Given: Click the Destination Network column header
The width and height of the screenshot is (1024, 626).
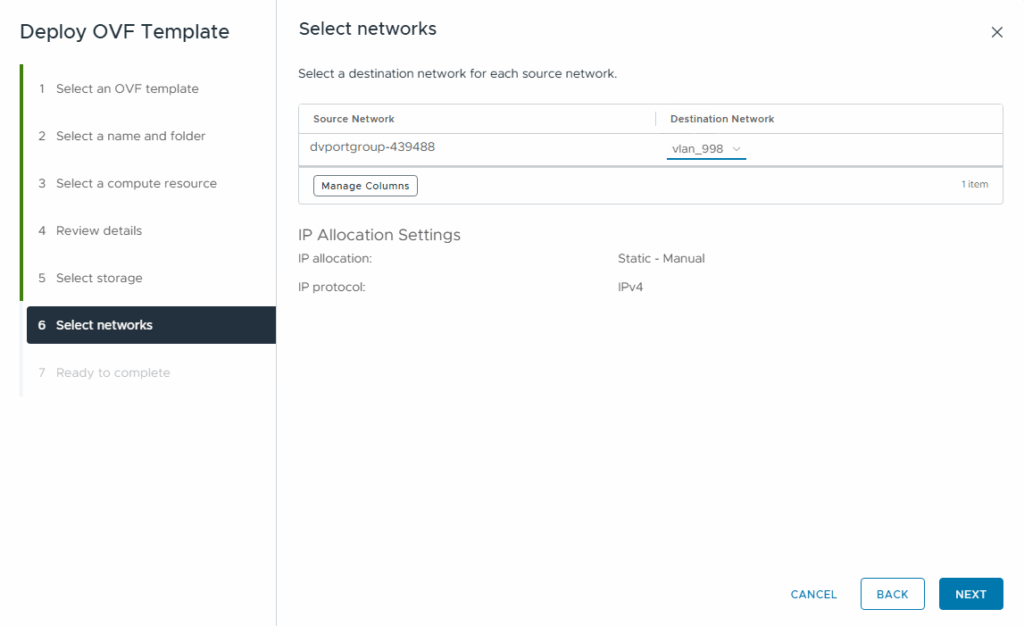Looking at the screenshot, I should pyautogui.click(x=722, y=119).
